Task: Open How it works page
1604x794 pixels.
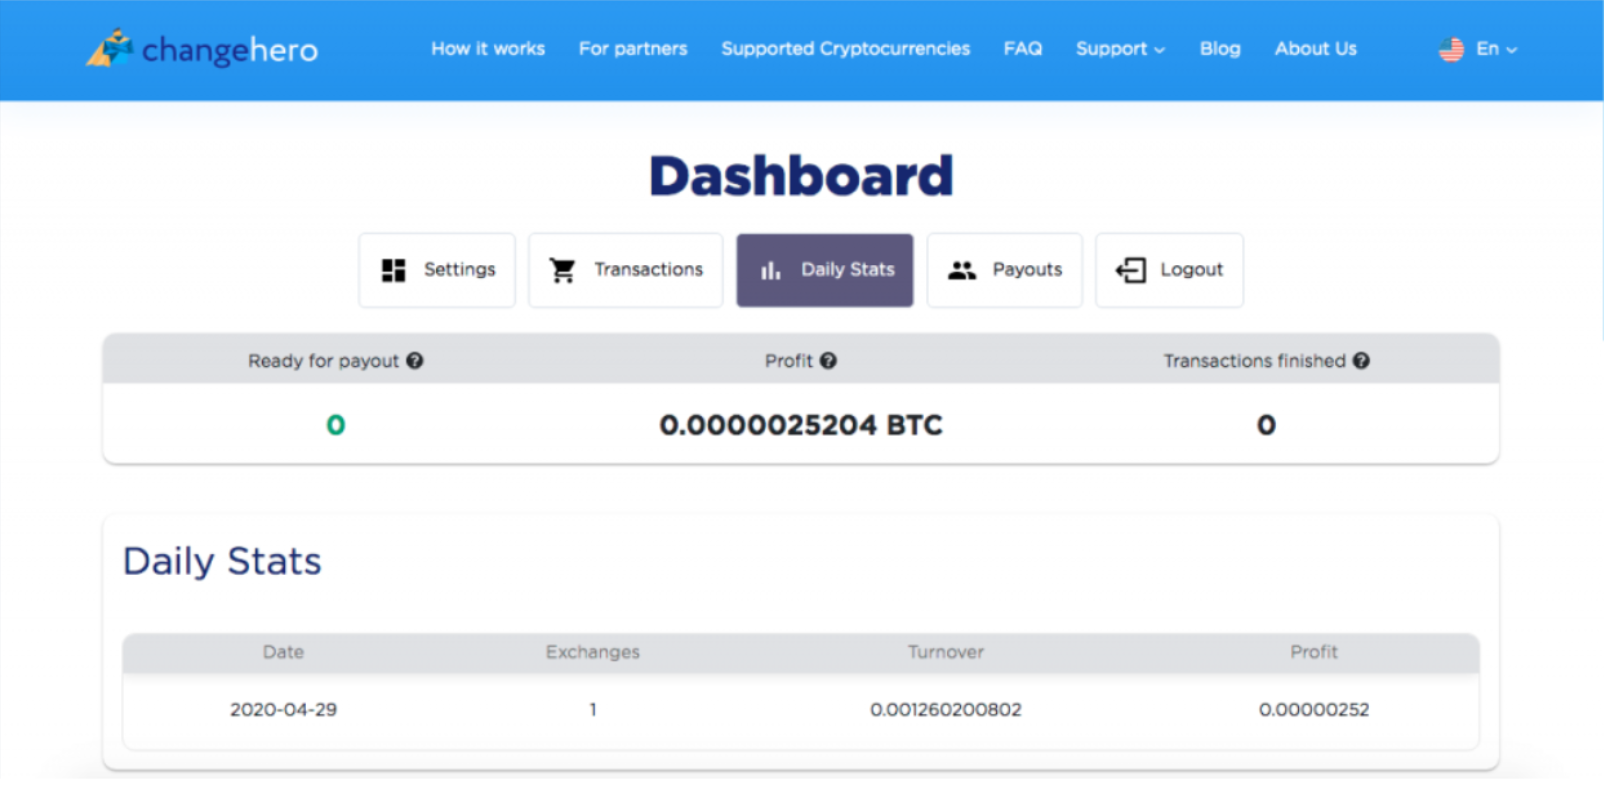Action: (x=488, y=49)
